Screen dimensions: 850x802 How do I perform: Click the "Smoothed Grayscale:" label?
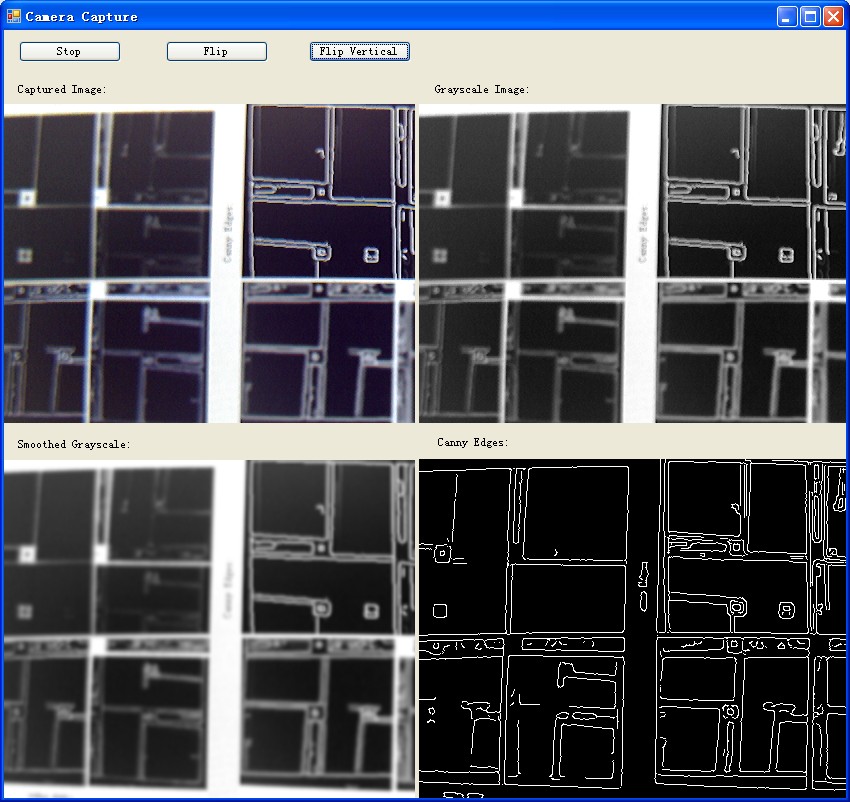point(73,444)
